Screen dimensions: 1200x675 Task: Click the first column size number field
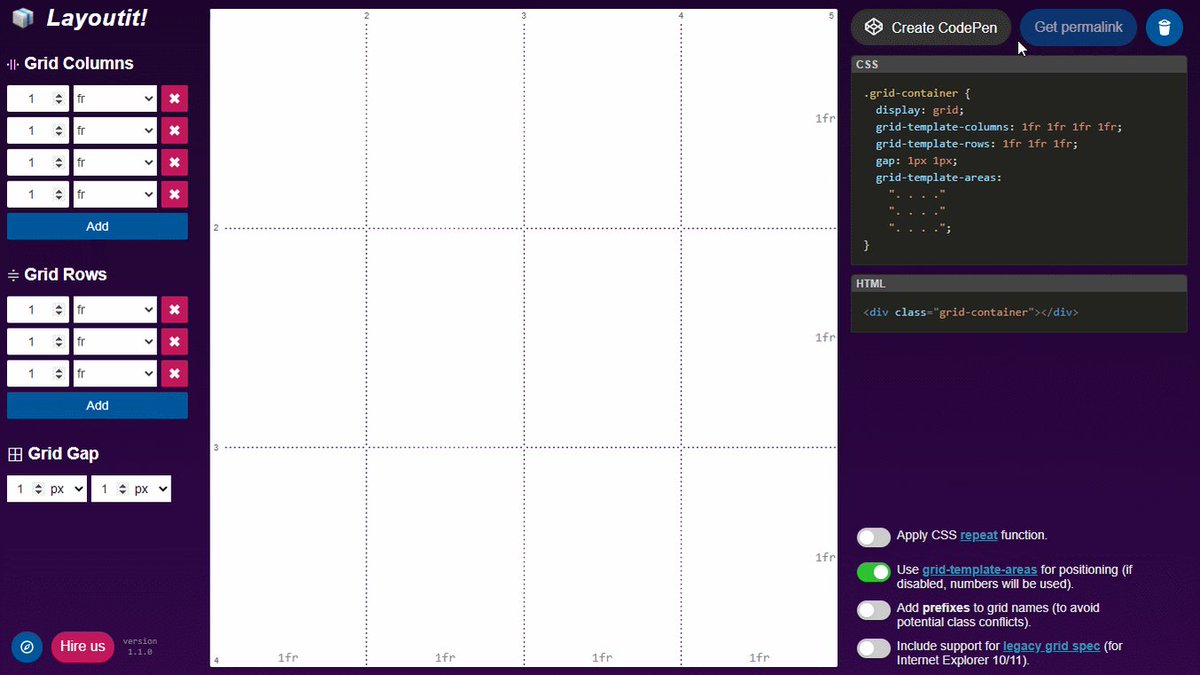click(x=38, y=98)
